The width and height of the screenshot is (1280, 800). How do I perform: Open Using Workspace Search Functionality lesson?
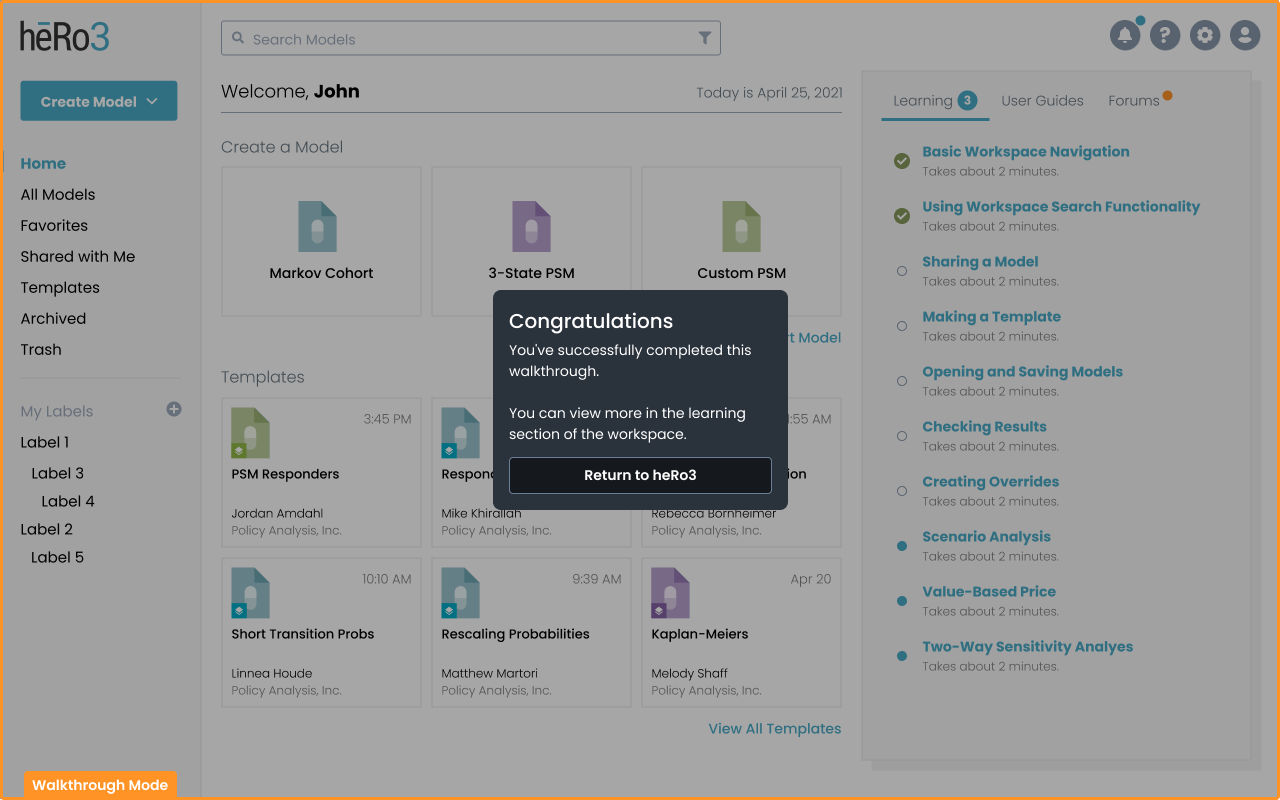1061,207
